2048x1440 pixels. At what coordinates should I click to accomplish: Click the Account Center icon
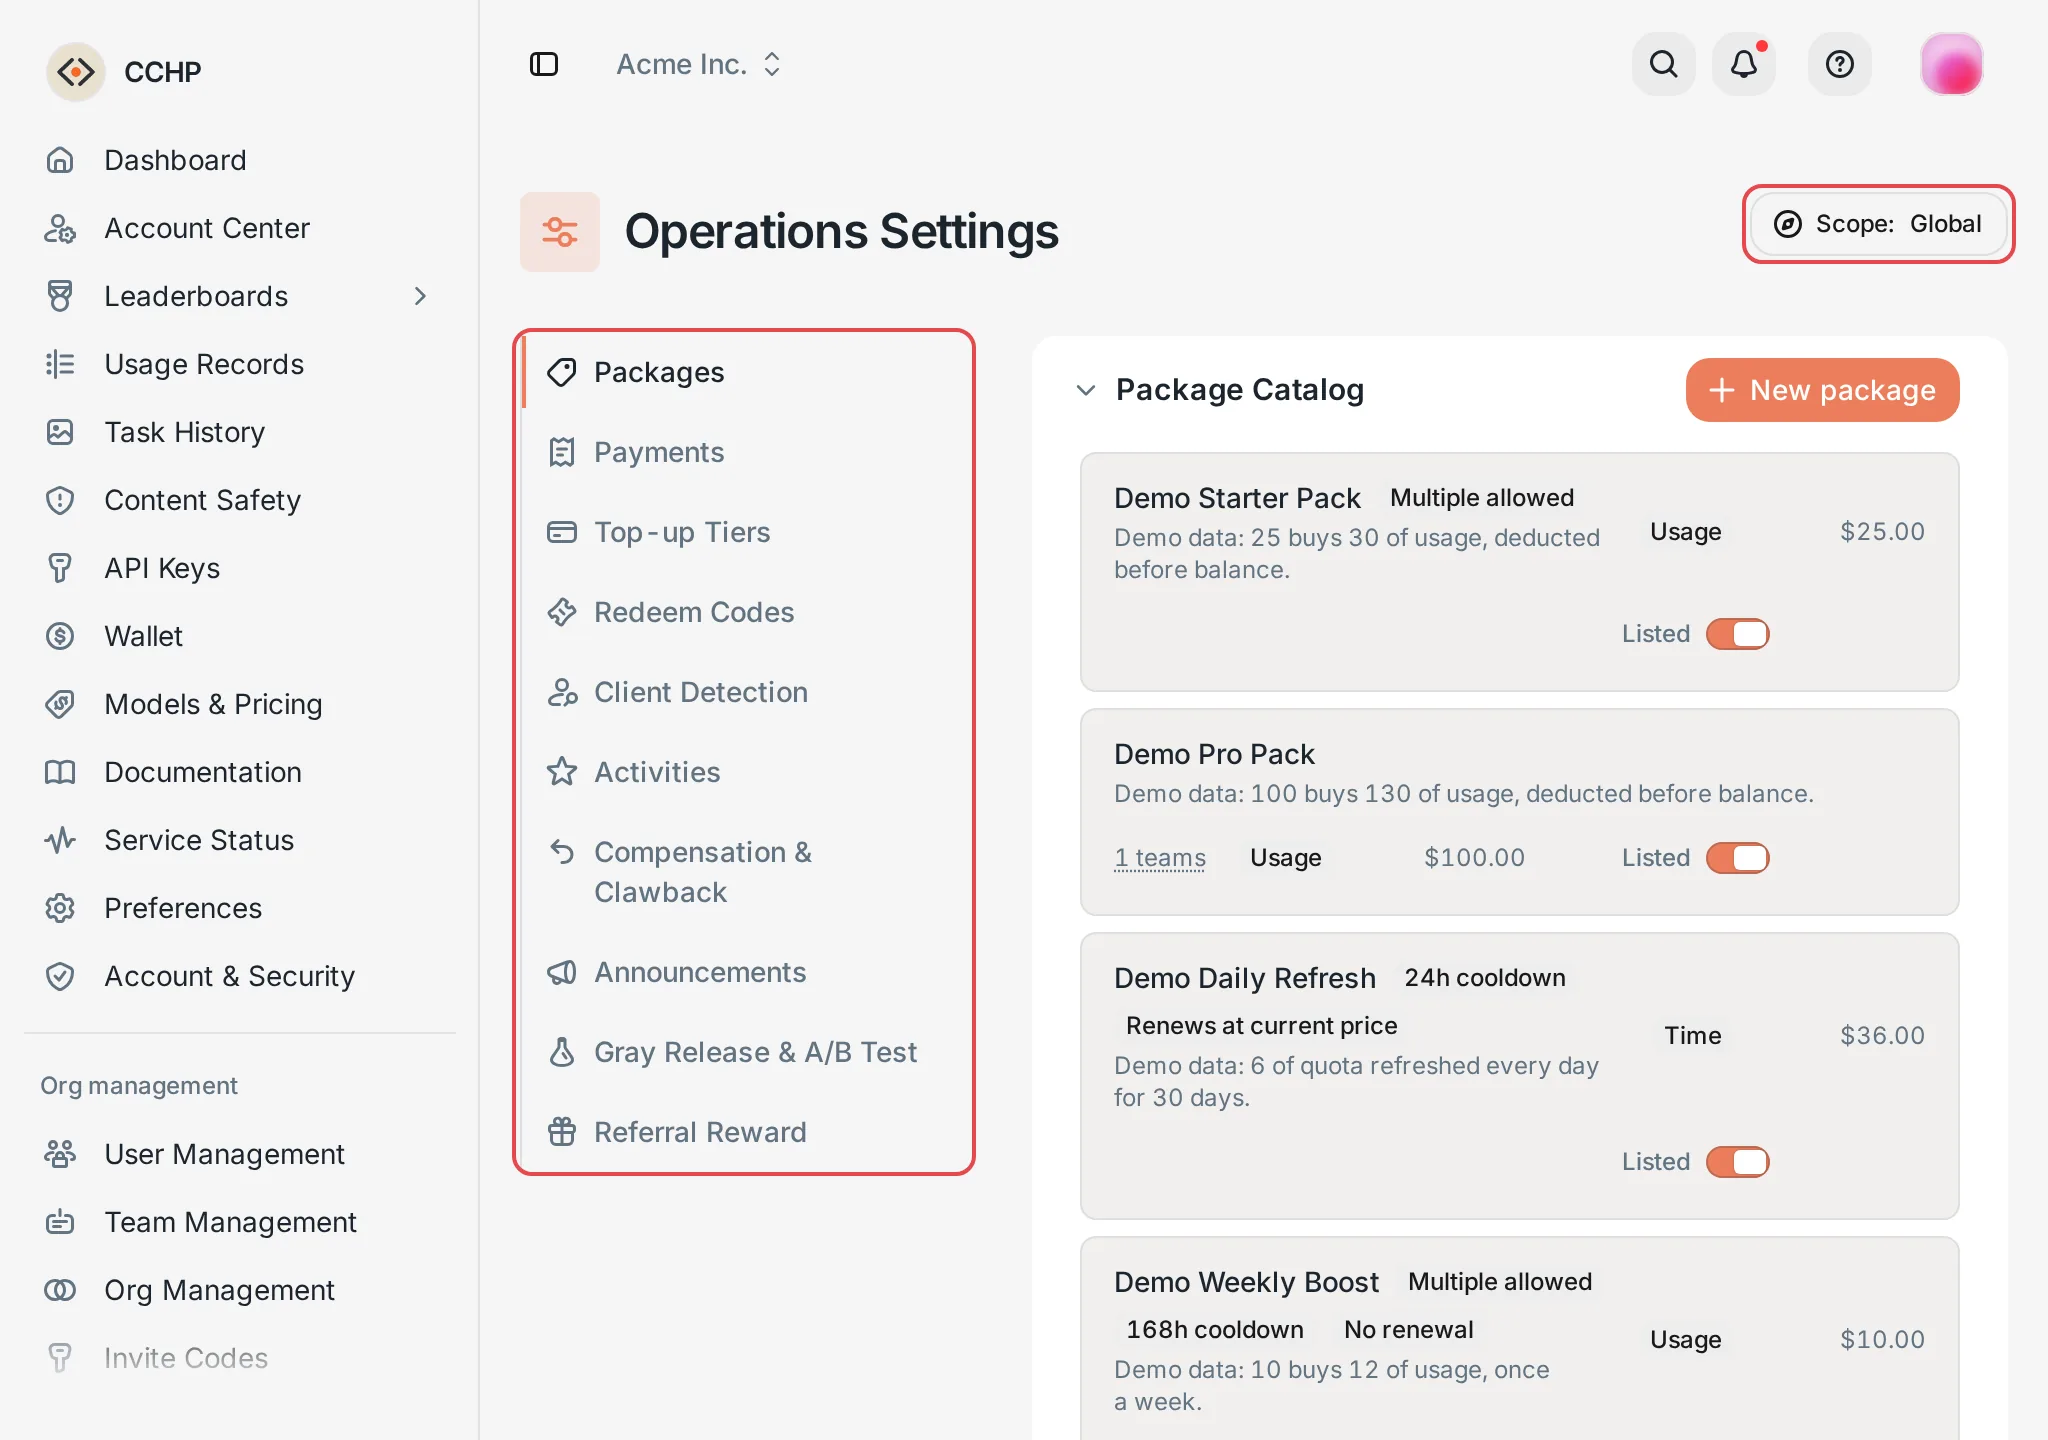click(60, 228)
